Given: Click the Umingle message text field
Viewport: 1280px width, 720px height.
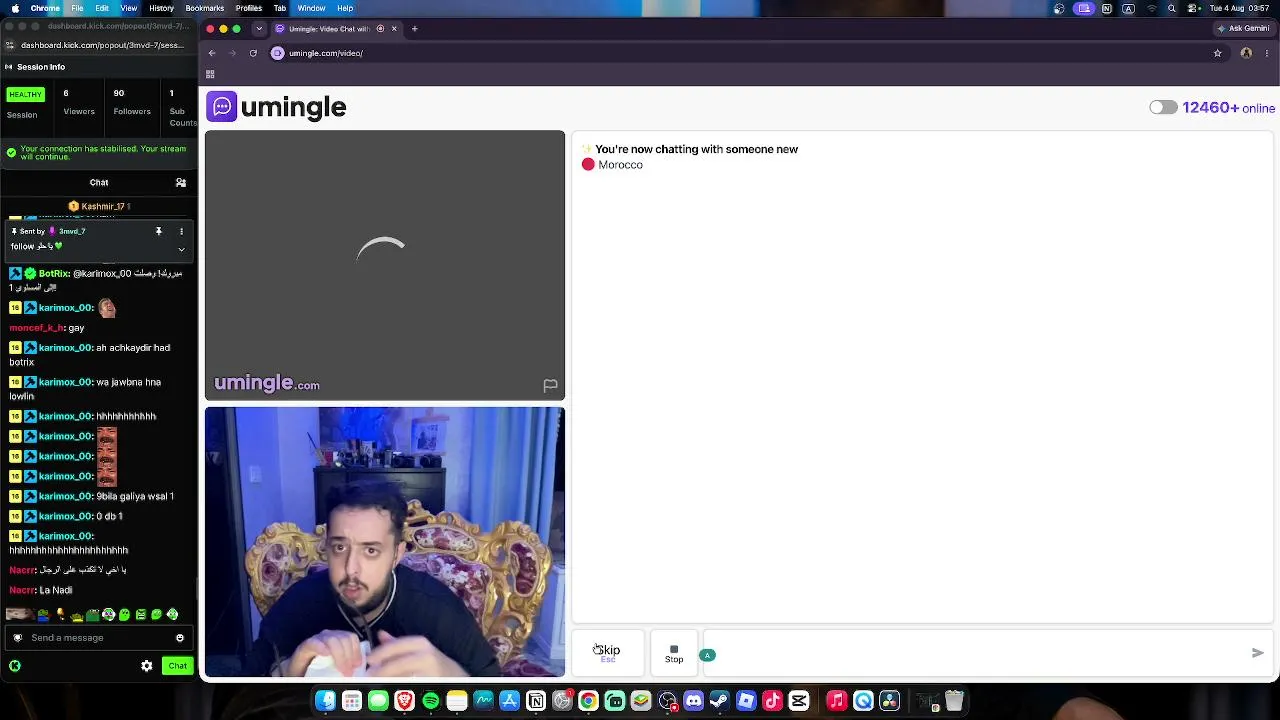Looking at the screenshot, I should [x=975, y=654].
